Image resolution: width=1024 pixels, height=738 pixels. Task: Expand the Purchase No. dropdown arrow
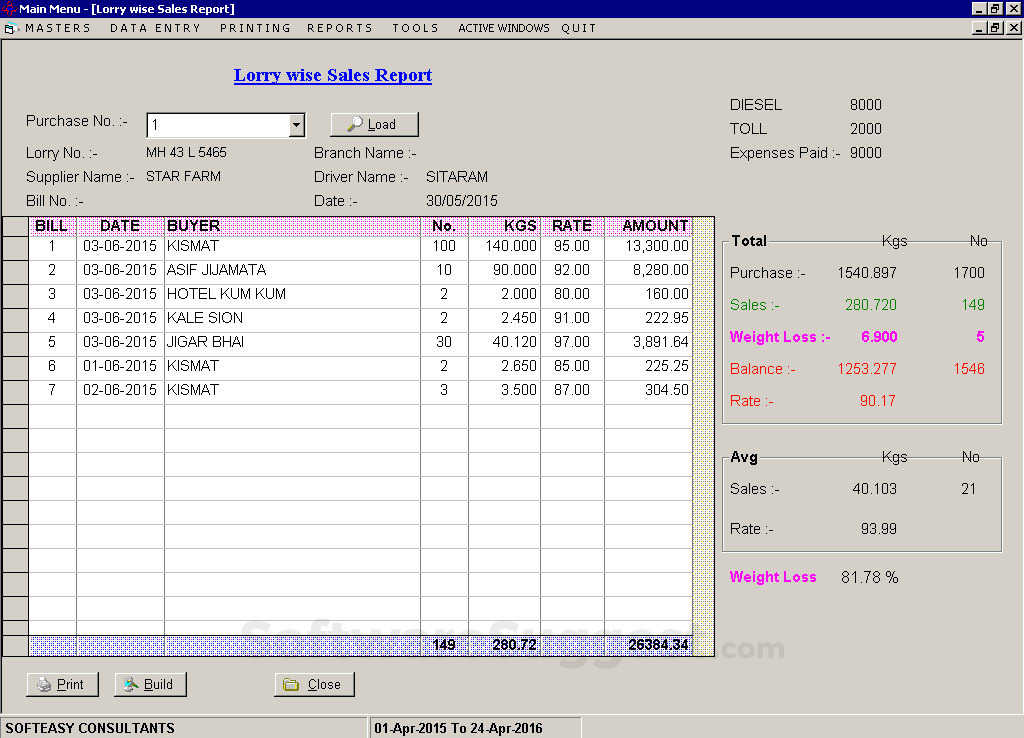(x=296, y=125)
